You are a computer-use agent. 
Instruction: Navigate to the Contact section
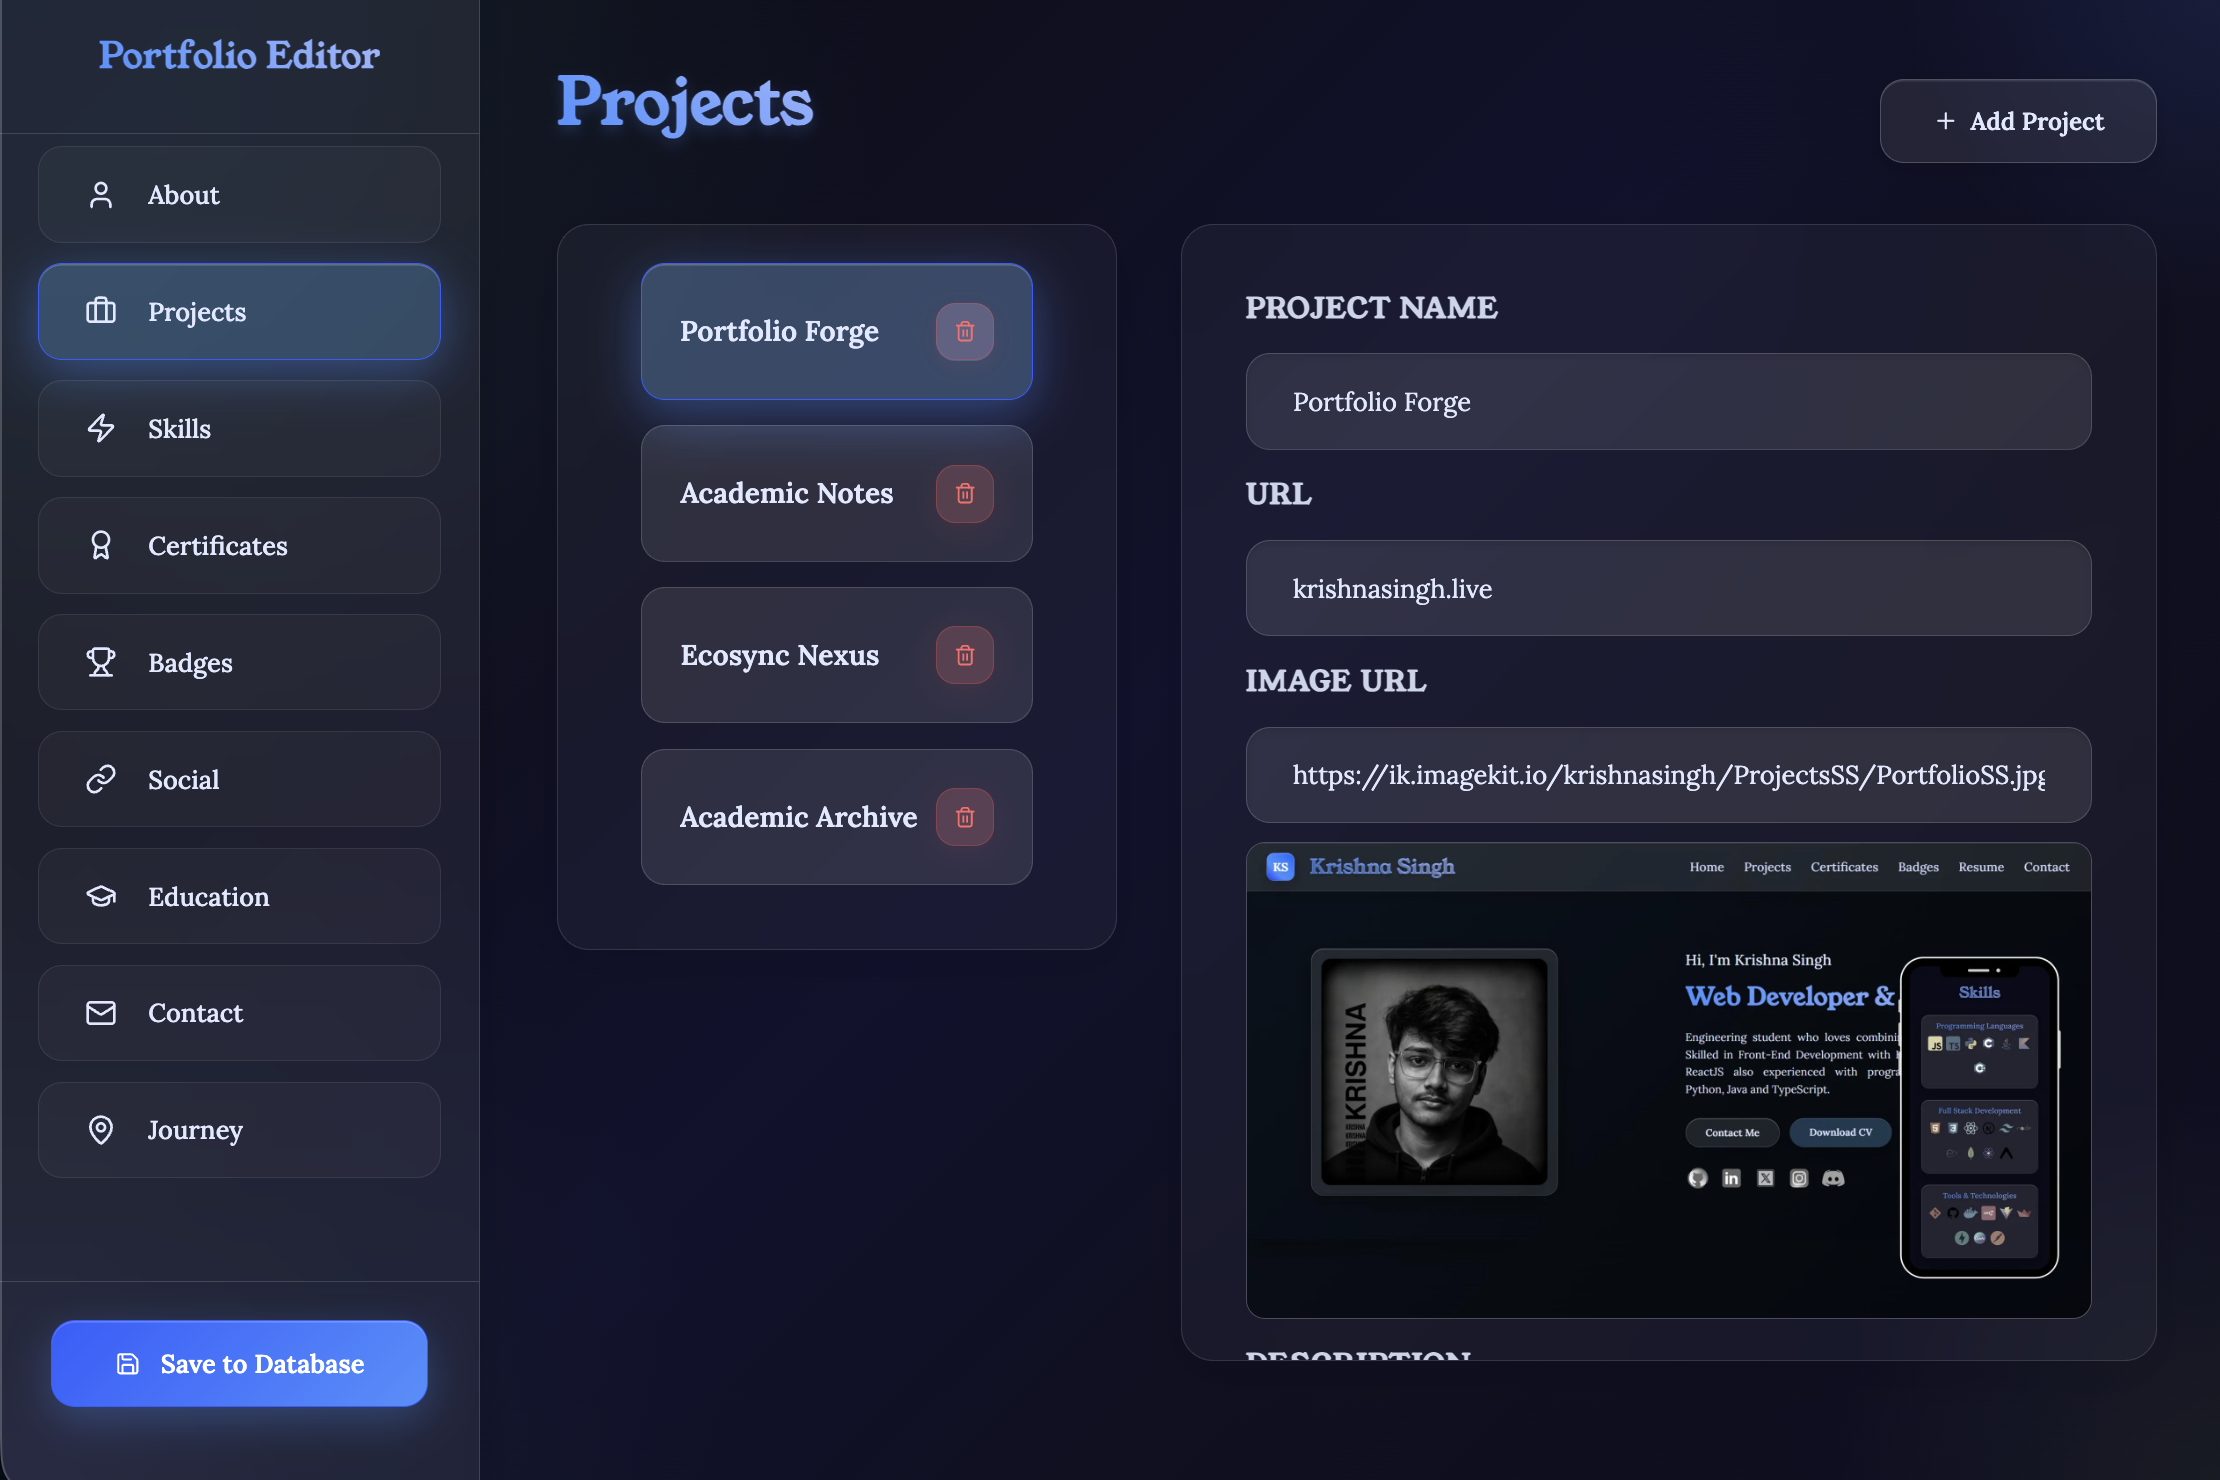click(239, 1013)
